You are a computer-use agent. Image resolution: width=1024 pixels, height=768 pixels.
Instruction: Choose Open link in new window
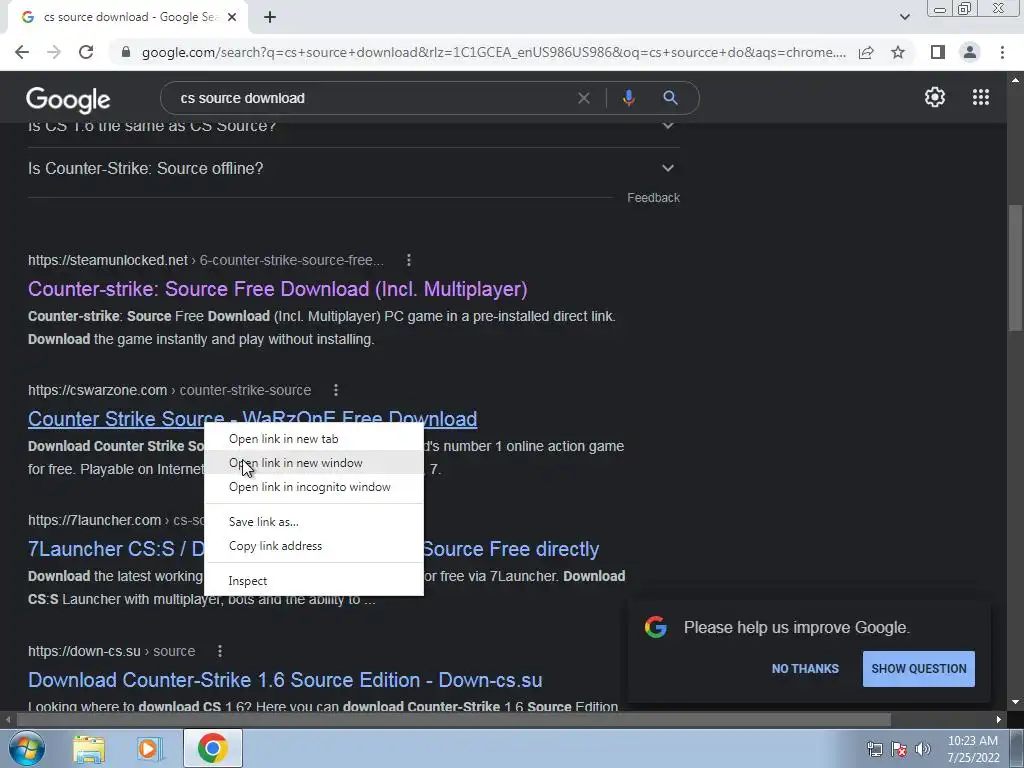(x=314, y=463)
